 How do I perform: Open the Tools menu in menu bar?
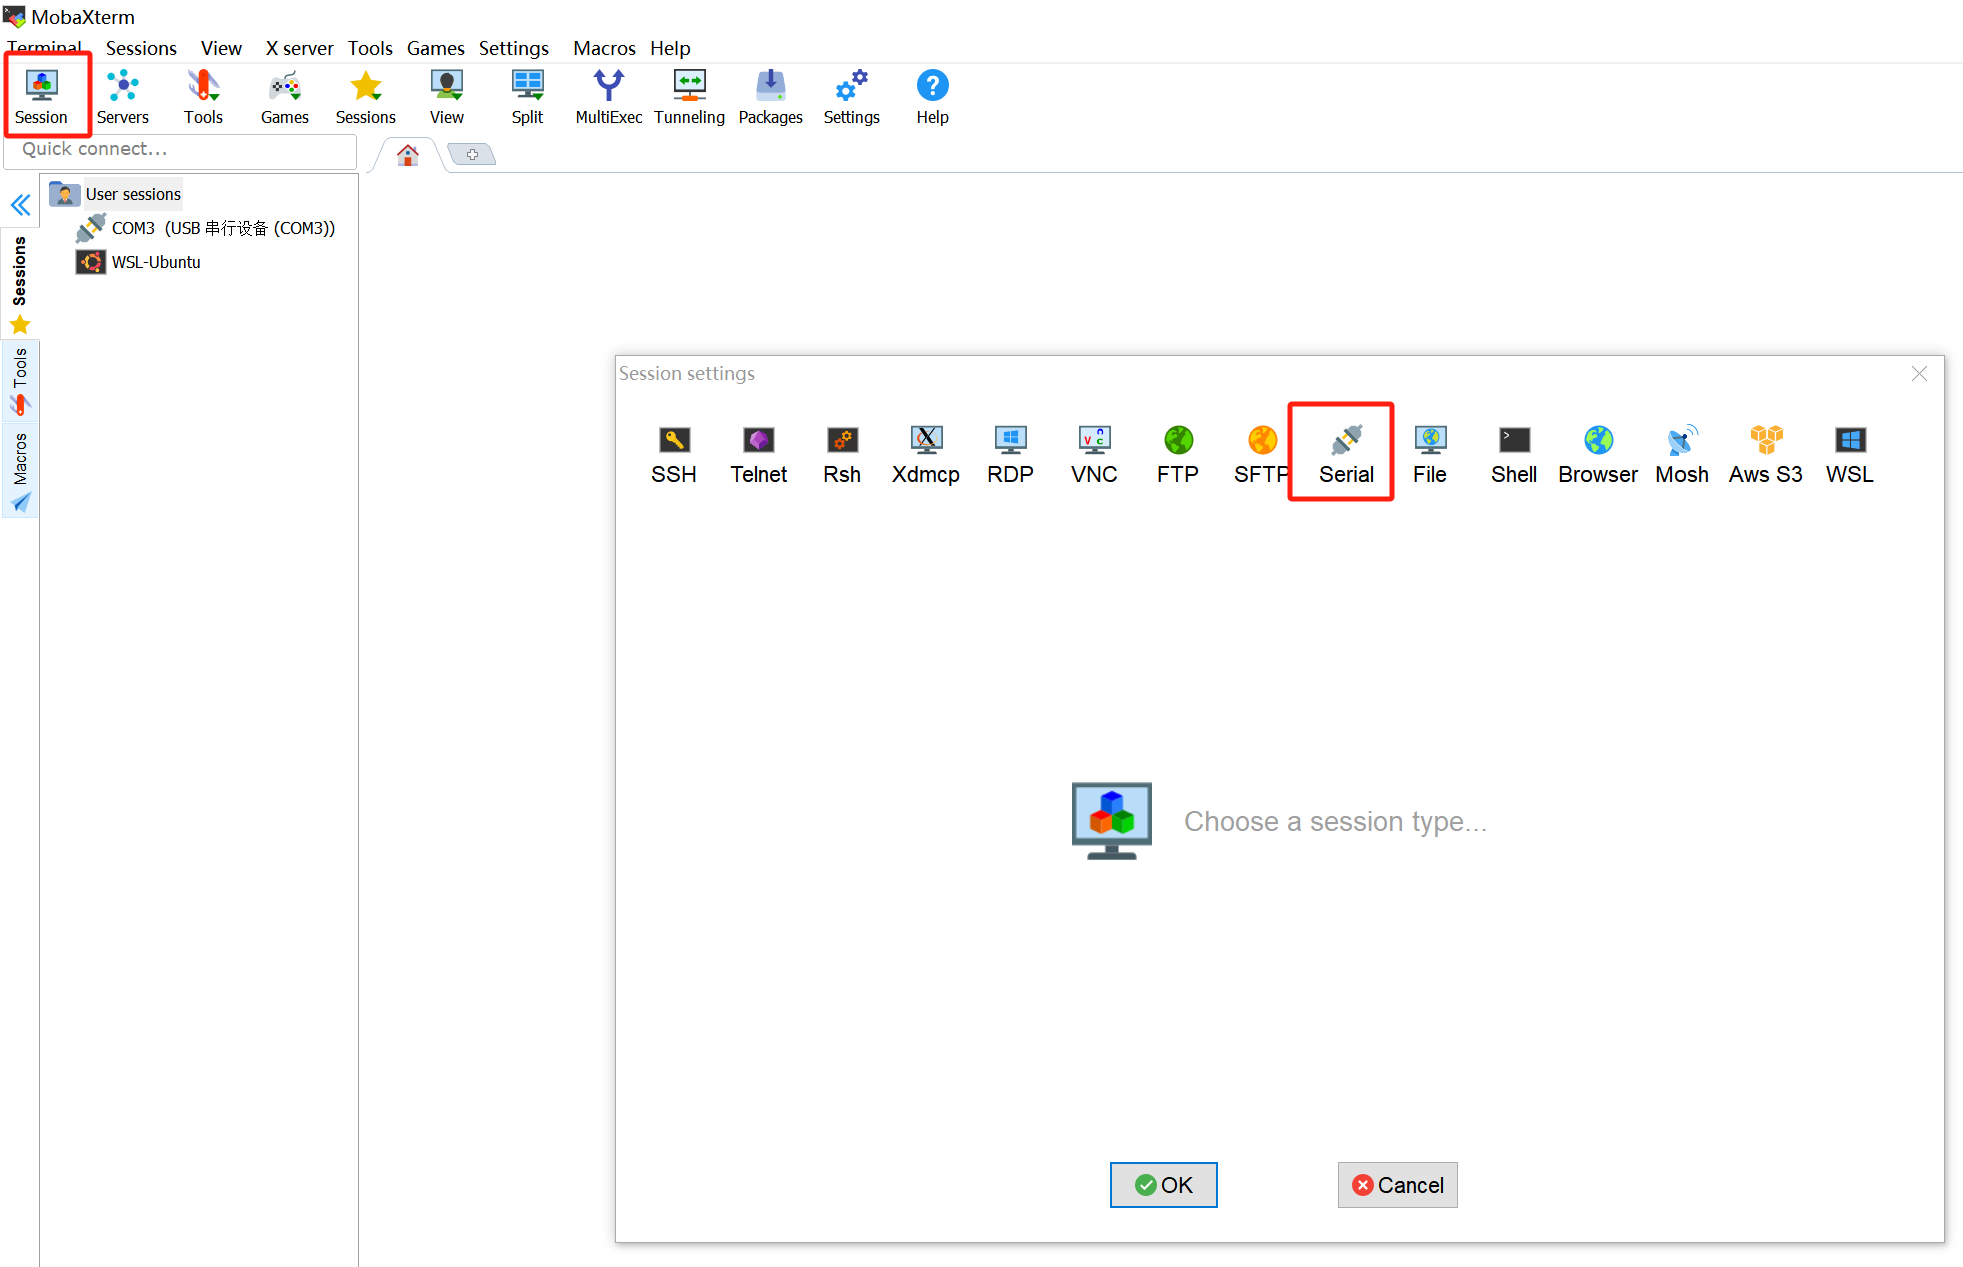(x=370, y=48)
